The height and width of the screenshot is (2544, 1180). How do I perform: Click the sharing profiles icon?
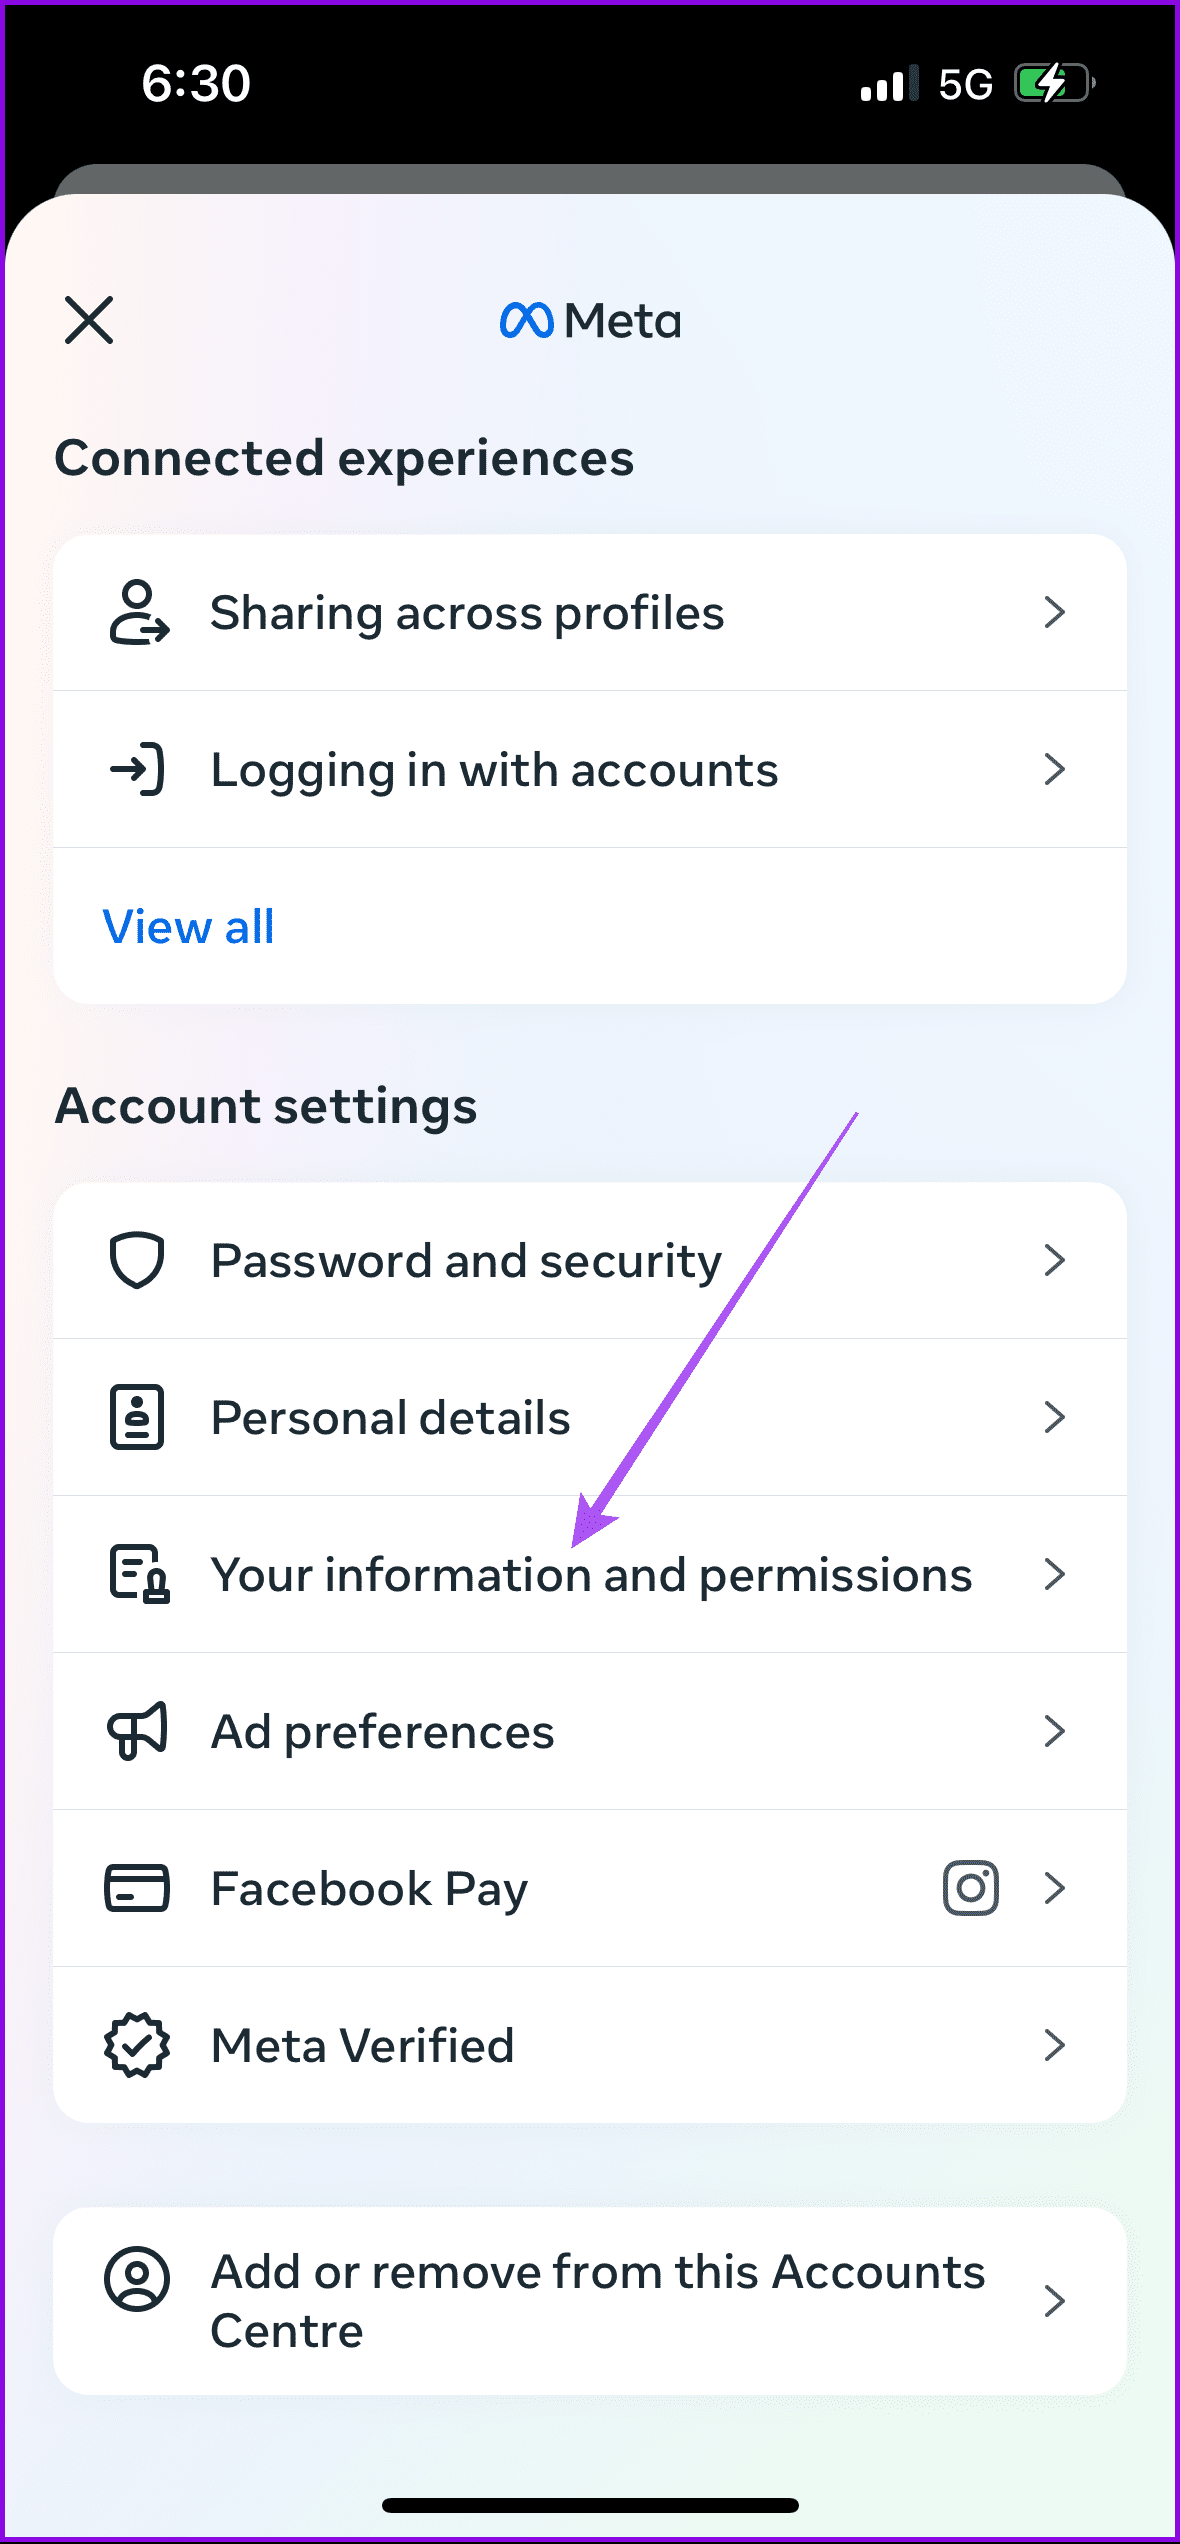137,613
